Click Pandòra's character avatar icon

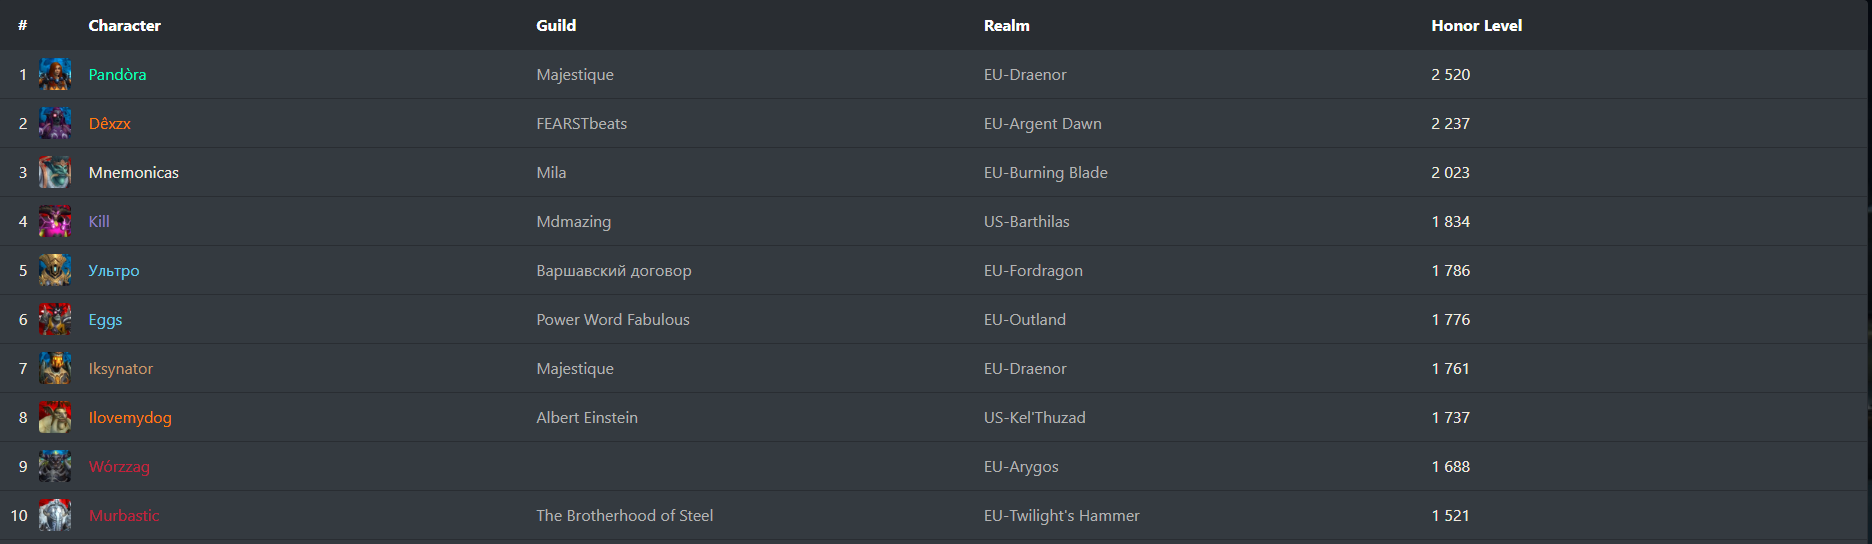pos(55,74)
